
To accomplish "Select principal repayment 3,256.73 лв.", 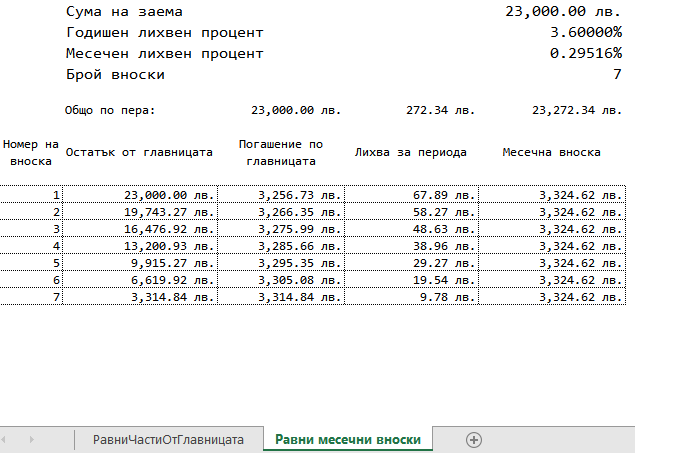I will [x=281, y=195].
